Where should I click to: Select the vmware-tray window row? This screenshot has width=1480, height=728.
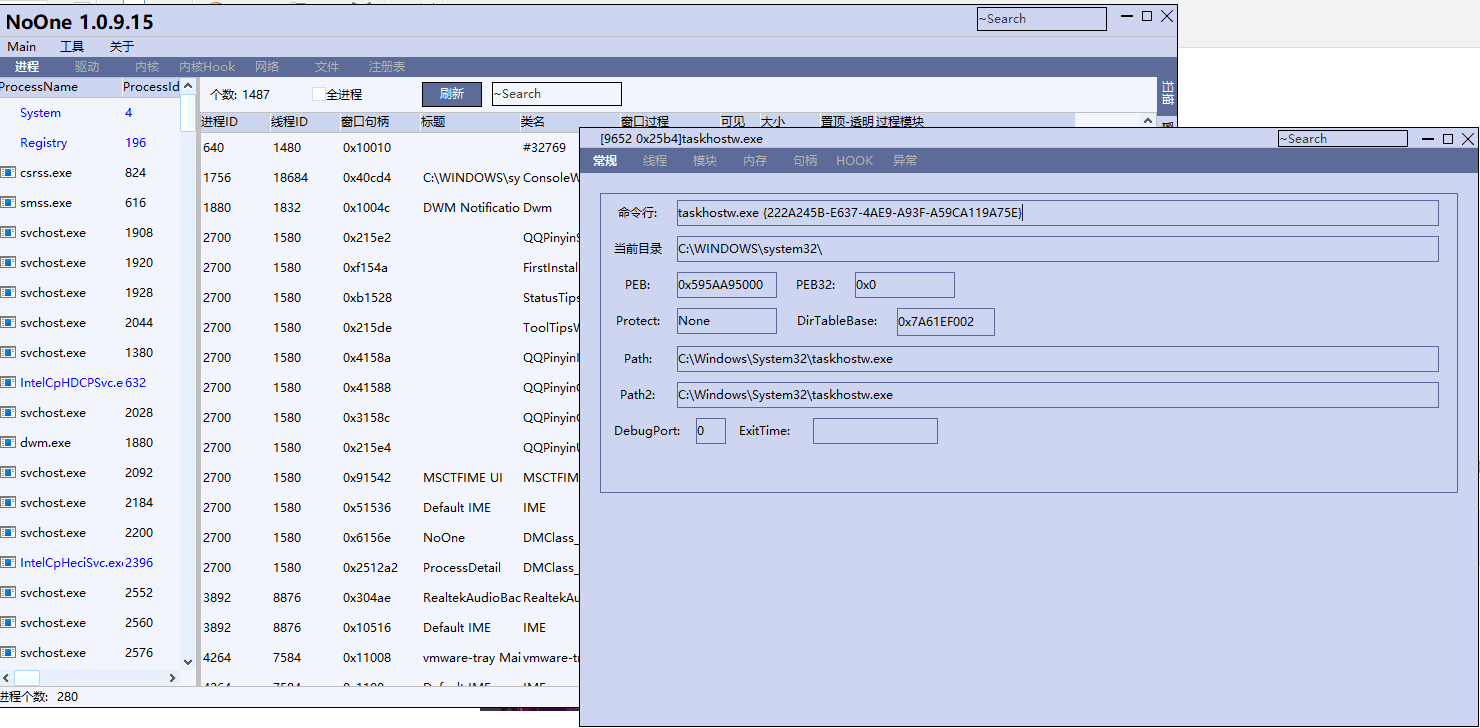click(390, 657)
